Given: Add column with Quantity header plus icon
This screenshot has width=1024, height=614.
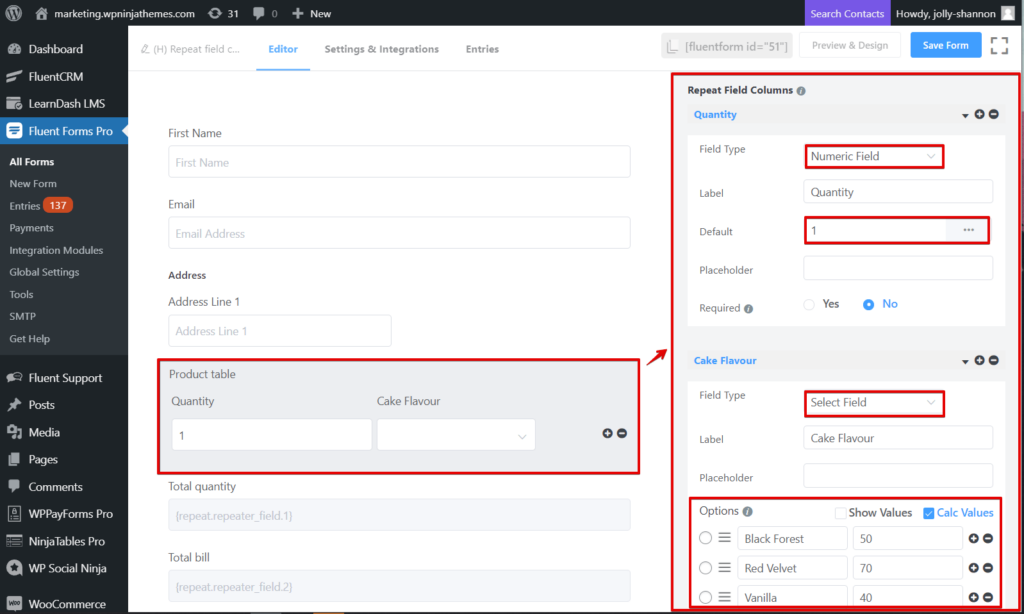Looking at the screenshot, I should (979, 114).
